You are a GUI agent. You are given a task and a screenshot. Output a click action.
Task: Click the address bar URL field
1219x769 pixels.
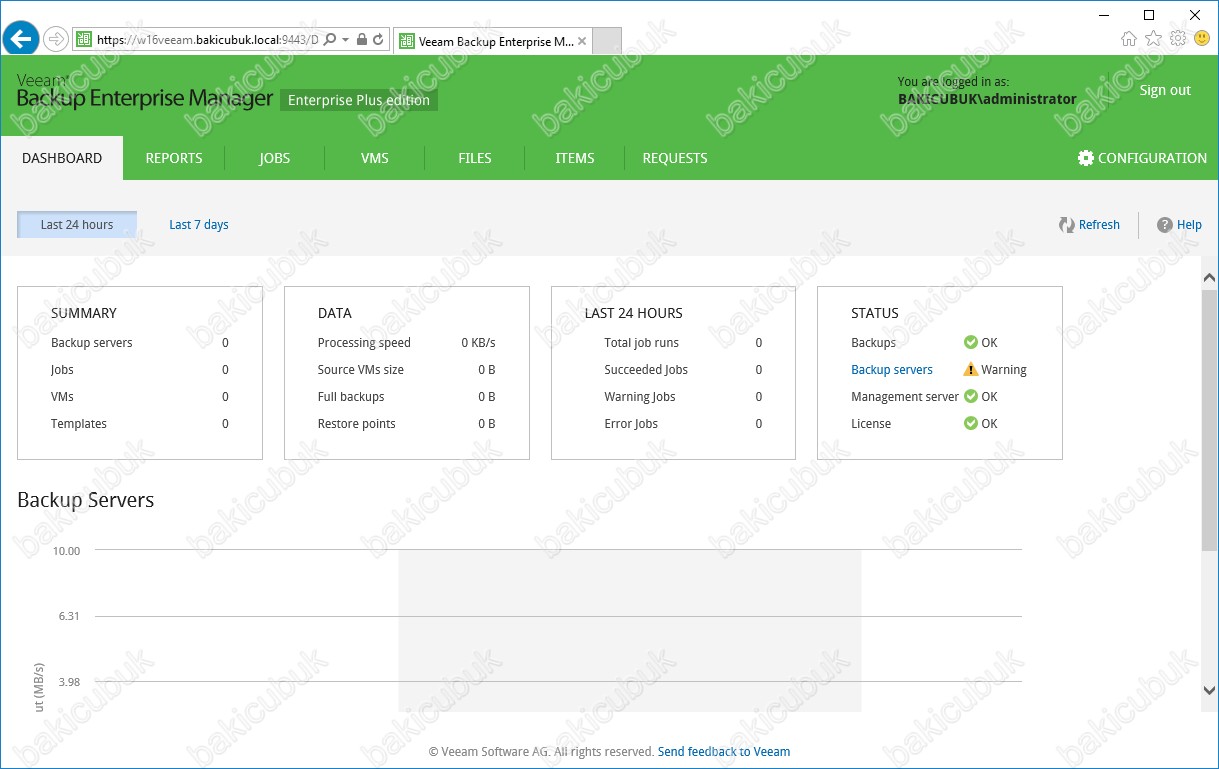pos(207,40)
